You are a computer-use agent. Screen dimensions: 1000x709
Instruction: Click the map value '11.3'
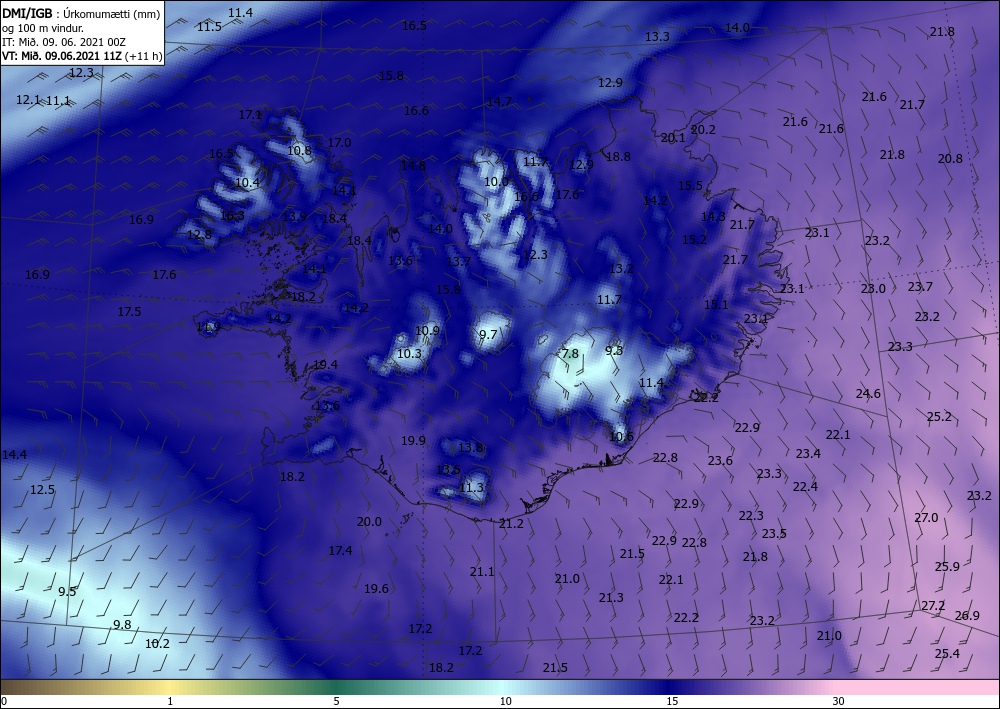click(x=472, y=488)
